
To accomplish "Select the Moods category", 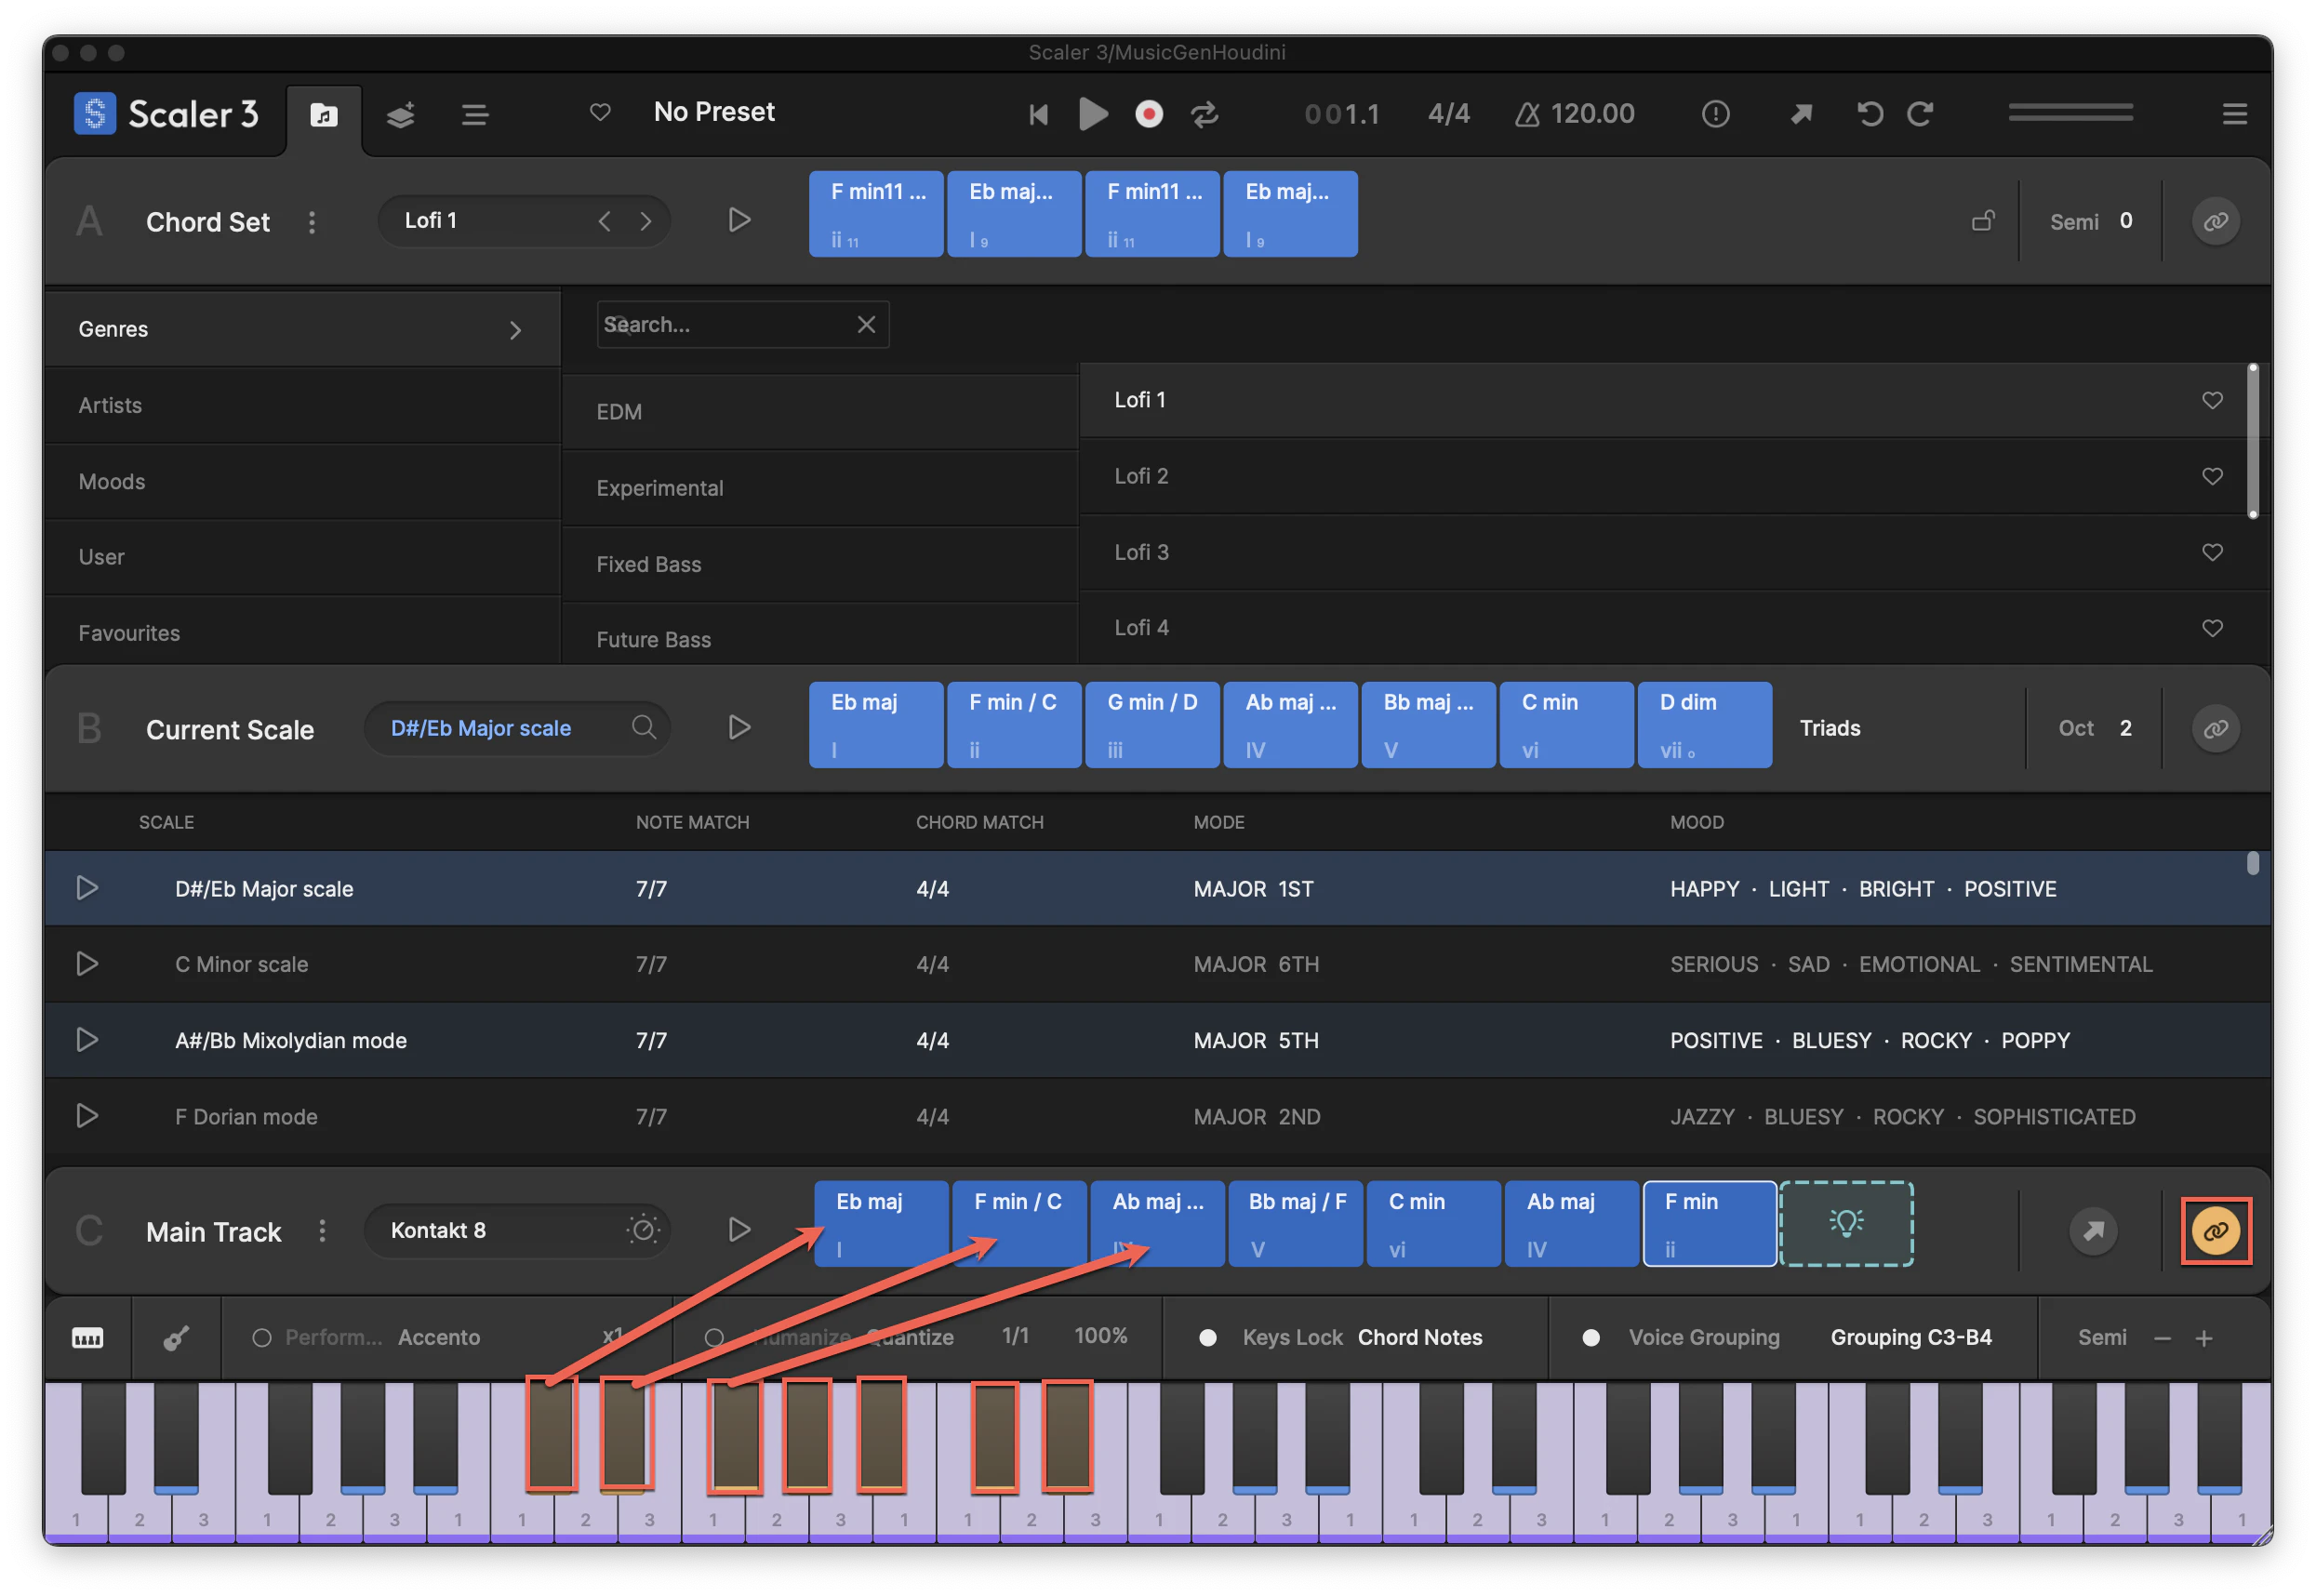I will tap(301, 481).
